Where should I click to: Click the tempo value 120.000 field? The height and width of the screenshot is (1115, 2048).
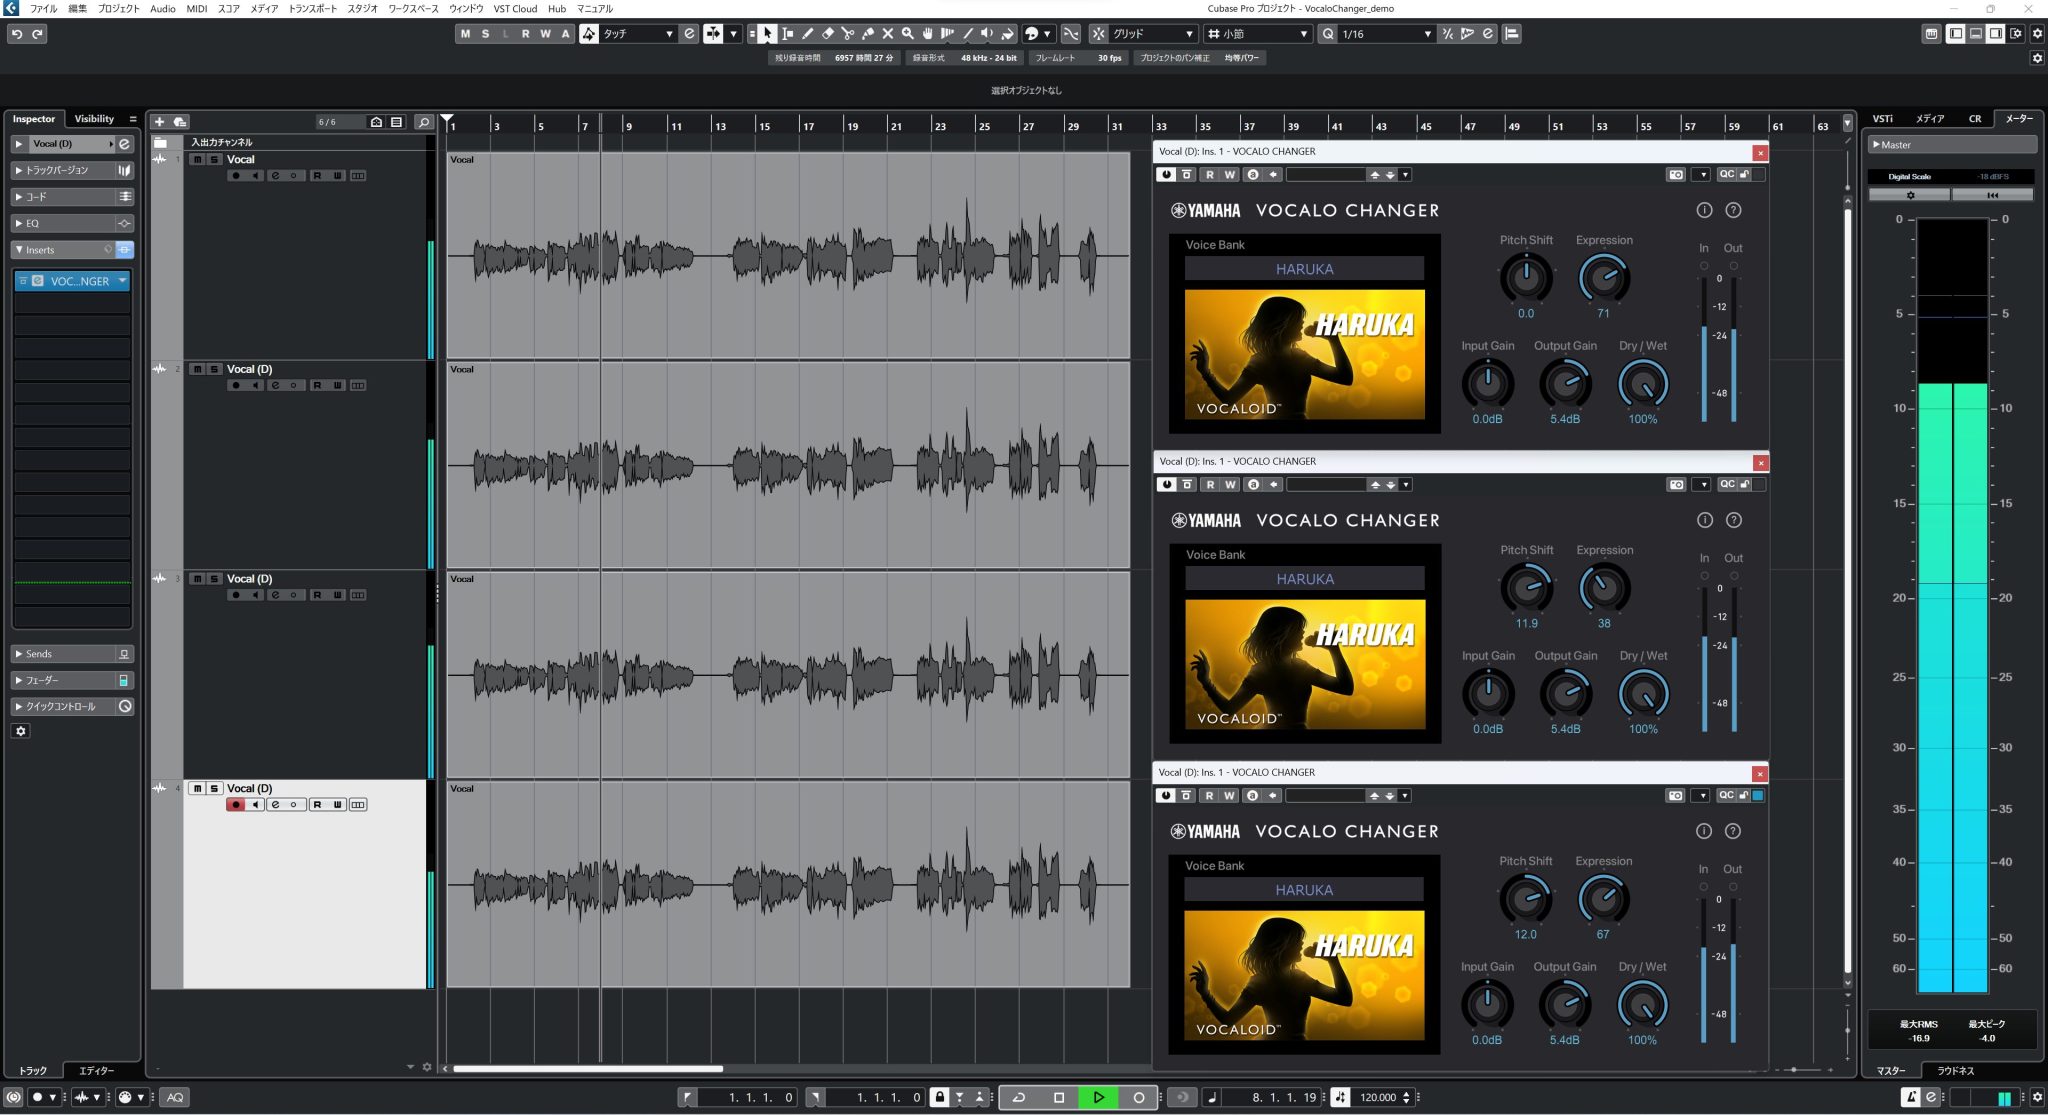pyautogui.click(x=1378, y=1097)
